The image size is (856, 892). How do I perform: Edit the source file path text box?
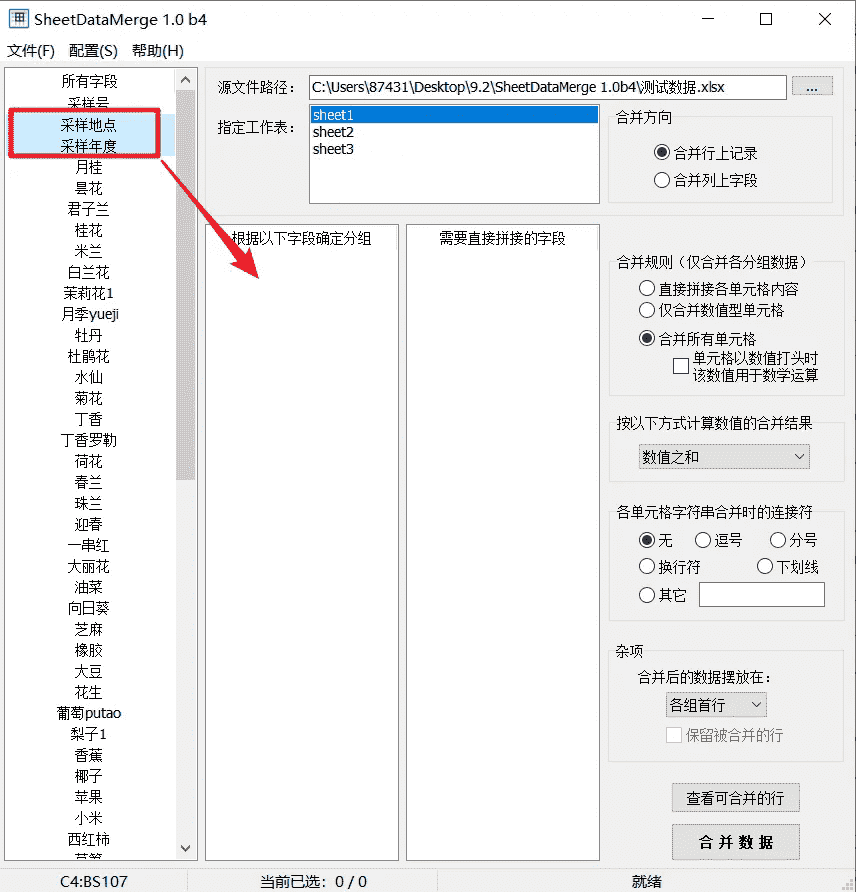pyautogui.click(x=547, y=87)
